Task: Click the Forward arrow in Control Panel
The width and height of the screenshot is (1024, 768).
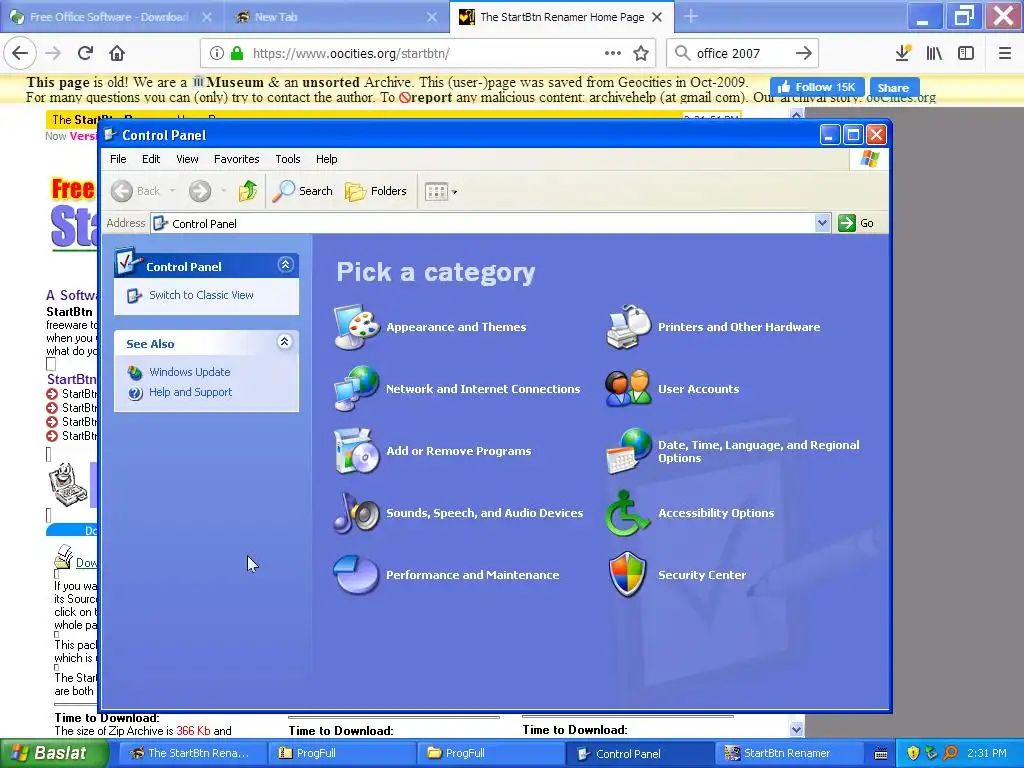Action: point(200,191)
